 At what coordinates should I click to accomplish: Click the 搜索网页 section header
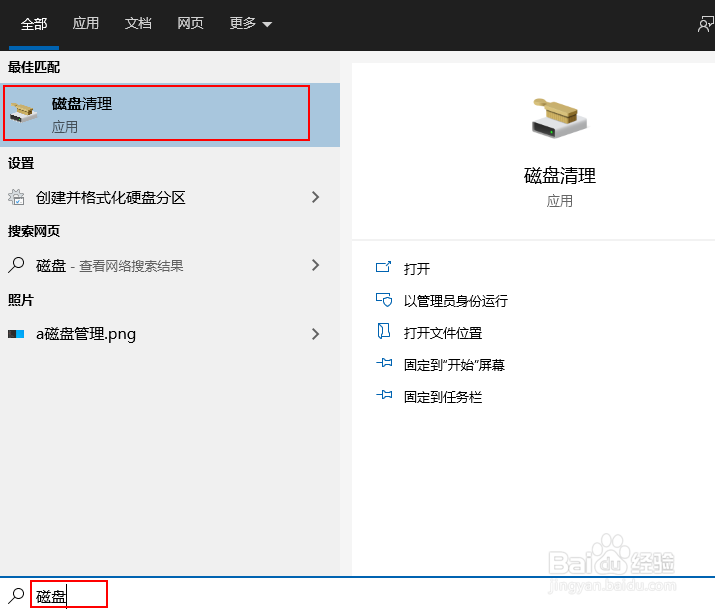click(34, 231)
